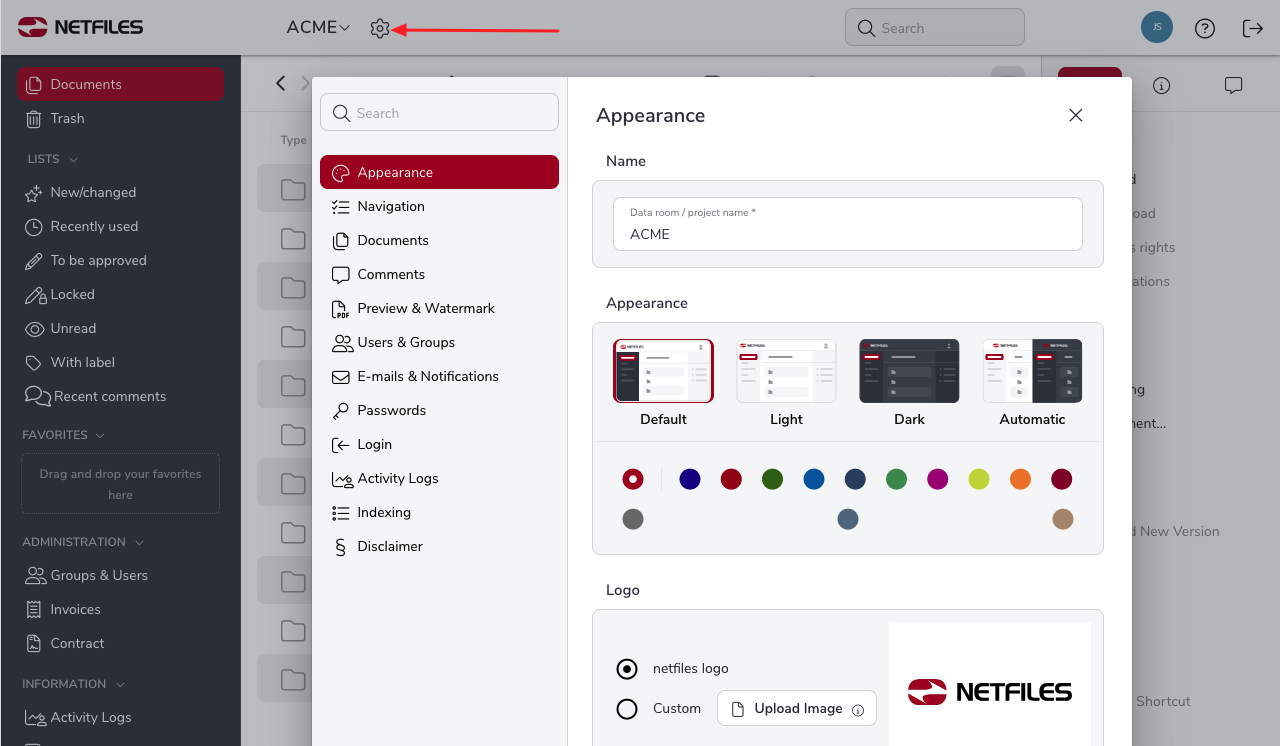Click Upload Image button
Viewport: 1280px width, 746px height.
[x=797, y=708]
